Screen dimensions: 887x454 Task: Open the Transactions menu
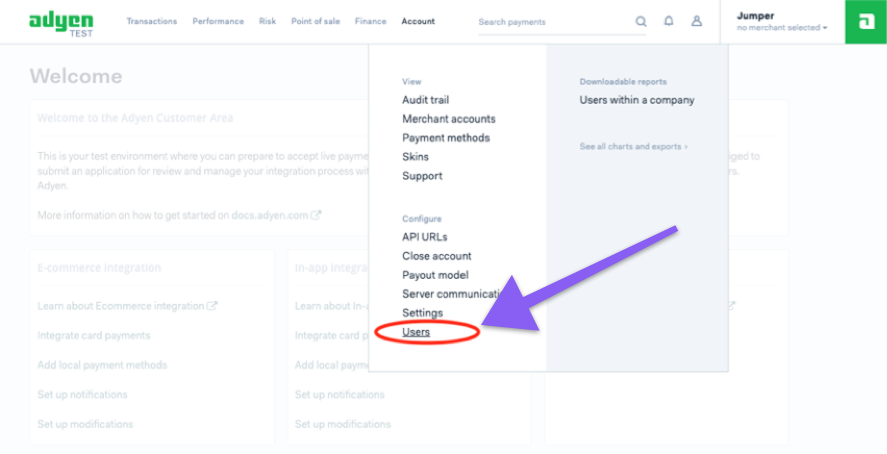pyautogui.click(x=152, y=21)
